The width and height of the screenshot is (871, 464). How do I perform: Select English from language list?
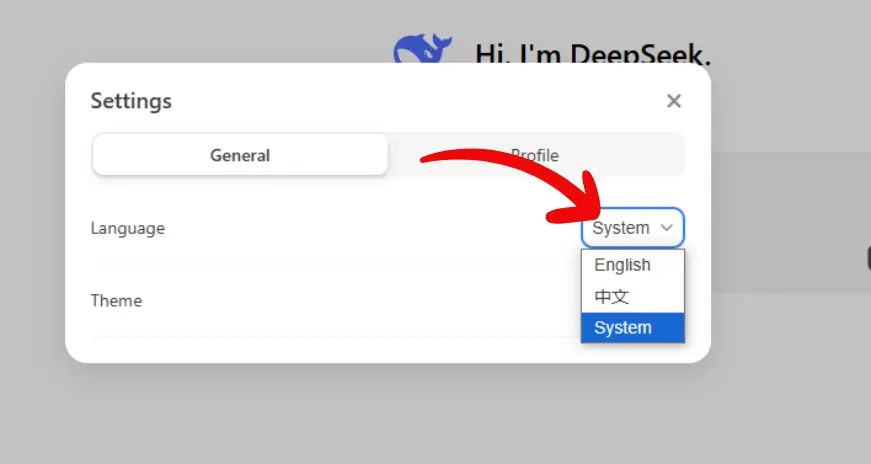click(633, 265)
